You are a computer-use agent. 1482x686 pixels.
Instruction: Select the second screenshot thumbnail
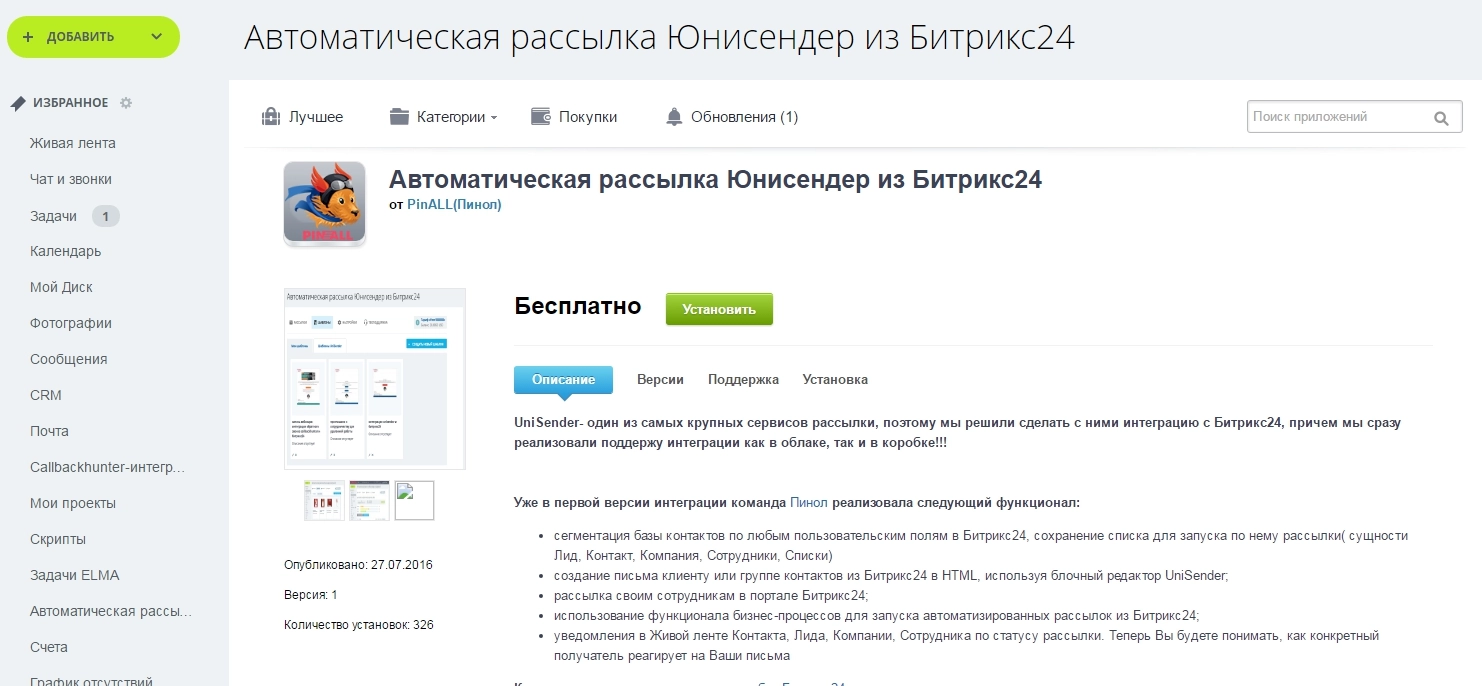tap(369, 501)
